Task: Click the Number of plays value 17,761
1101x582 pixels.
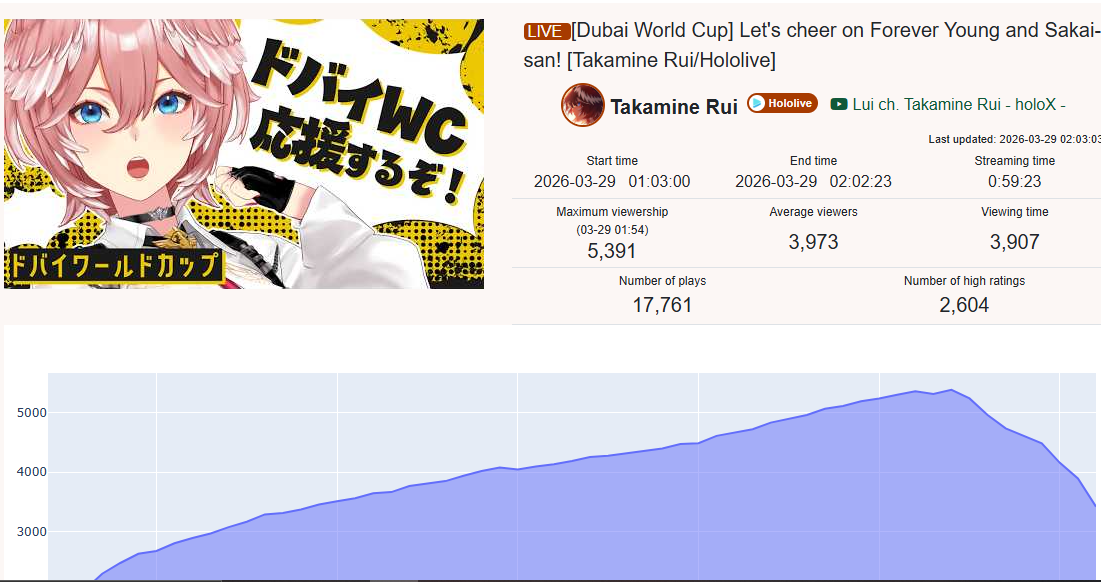Action: [662, 305]
